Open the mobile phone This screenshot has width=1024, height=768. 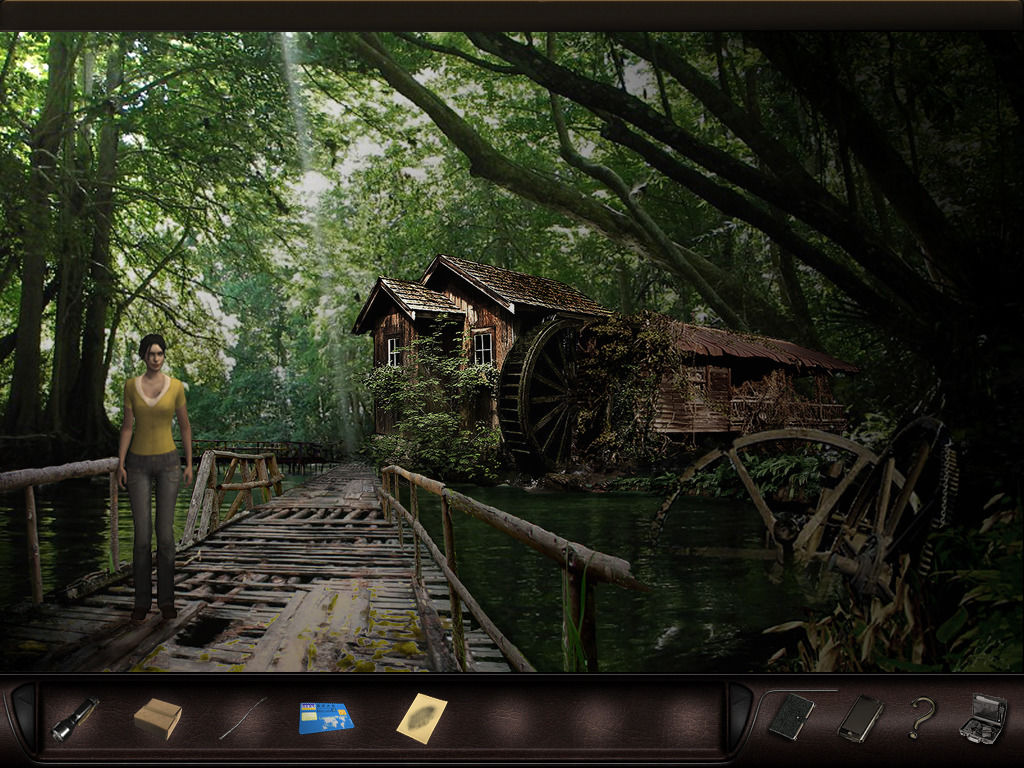tap(860, 717)
